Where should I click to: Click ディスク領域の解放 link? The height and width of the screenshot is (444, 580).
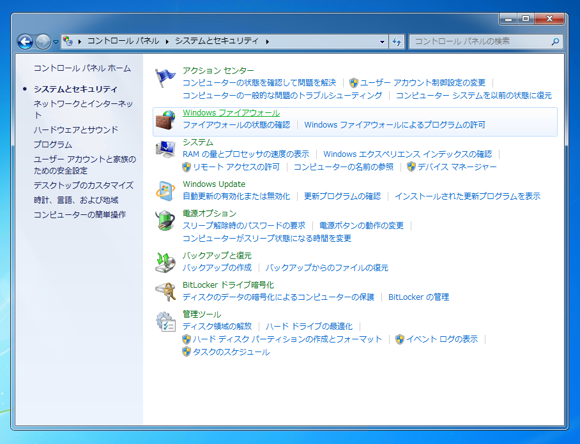(x=217, y=326)
